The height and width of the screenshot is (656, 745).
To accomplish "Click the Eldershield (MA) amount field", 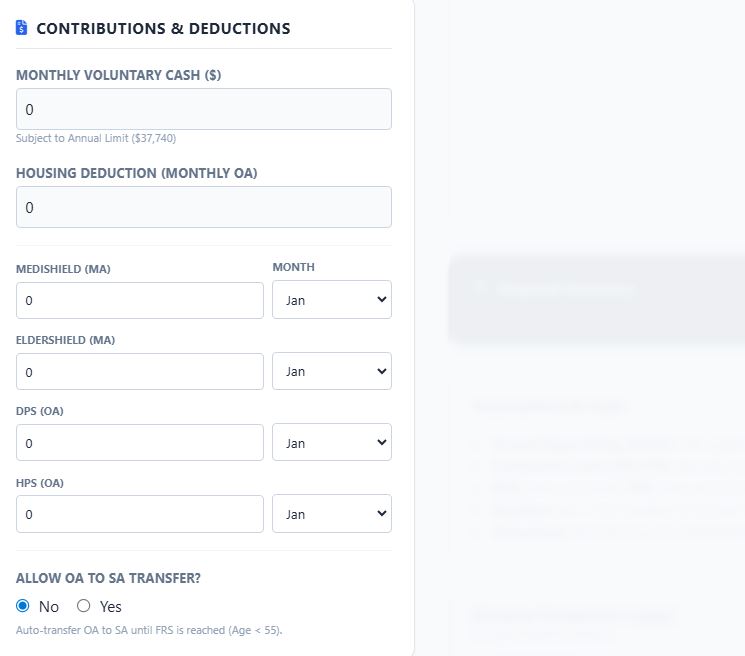I will [140, 371].
